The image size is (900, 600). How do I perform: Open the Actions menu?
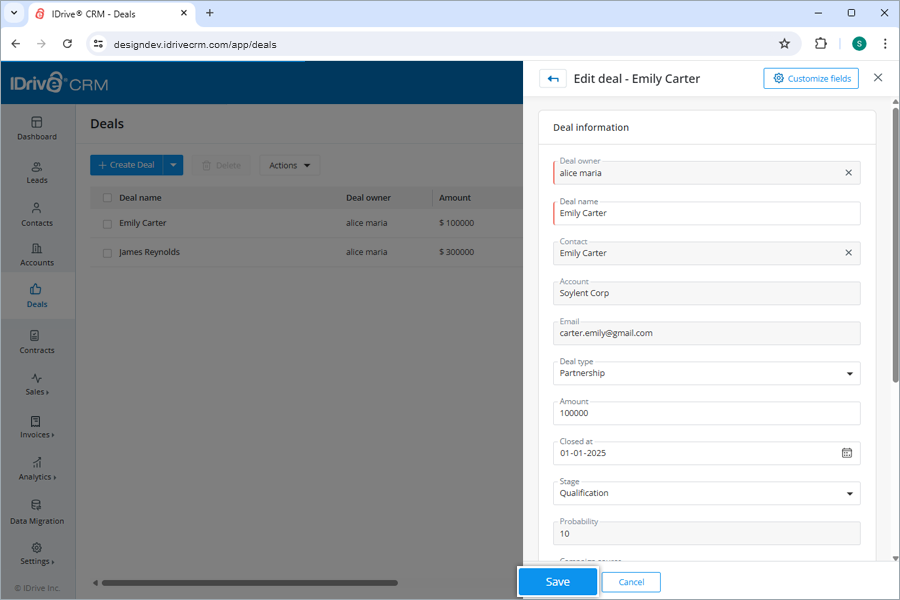289,165
